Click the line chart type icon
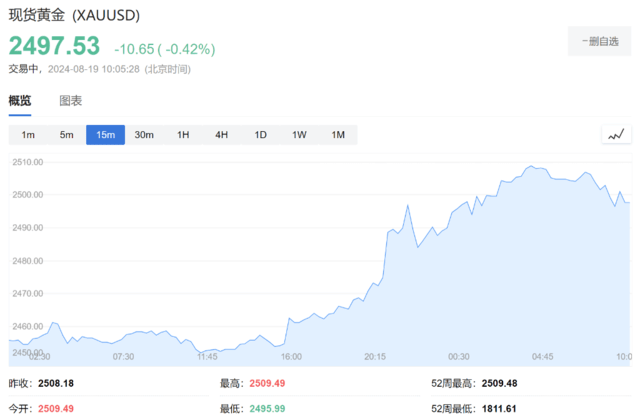The height and width of the screenshot is (418, 640). pyautogui.click(x=616, y=135)
